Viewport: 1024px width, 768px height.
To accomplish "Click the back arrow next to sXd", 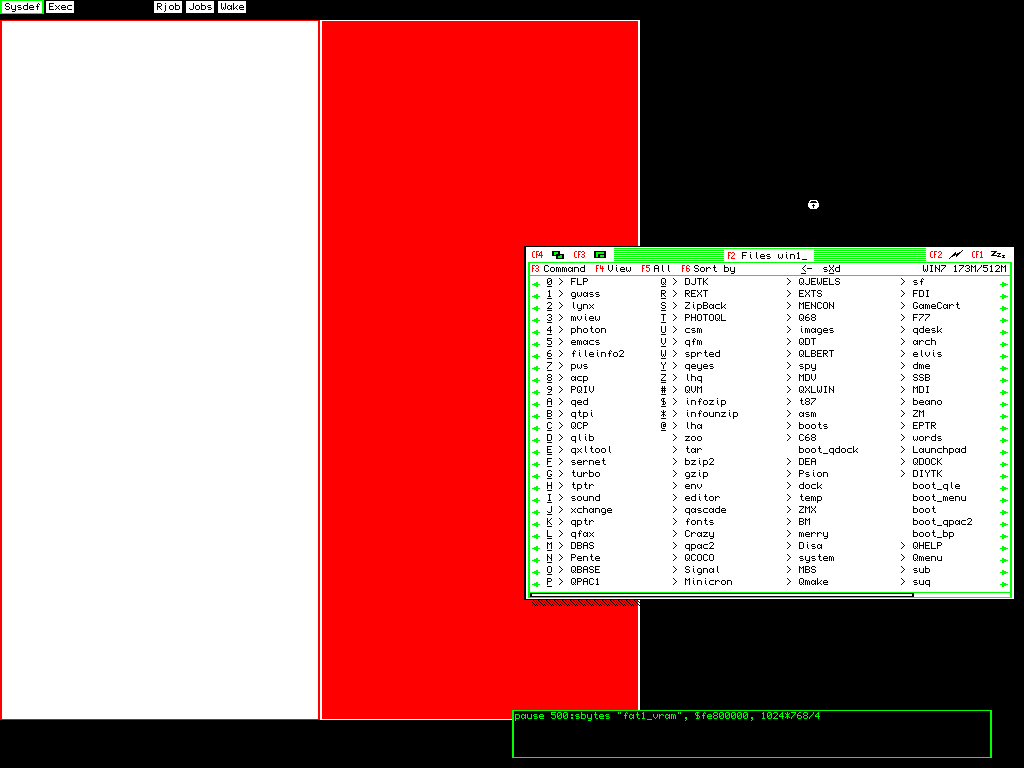I will tap(806, 269).
